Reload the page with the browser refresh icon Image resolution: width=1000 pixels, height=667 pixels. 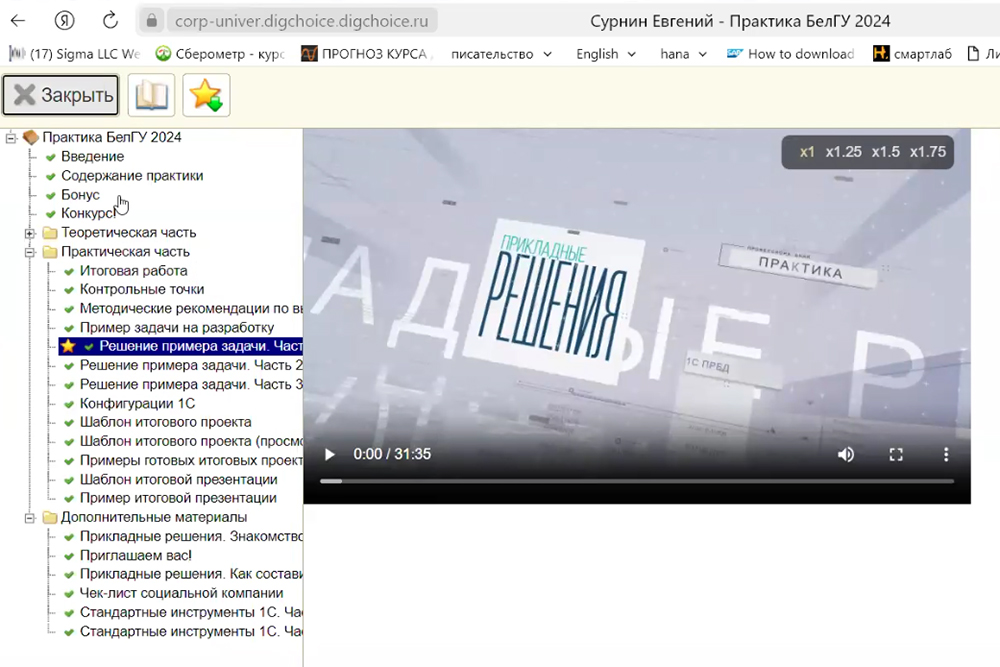[x=109, y=21]
